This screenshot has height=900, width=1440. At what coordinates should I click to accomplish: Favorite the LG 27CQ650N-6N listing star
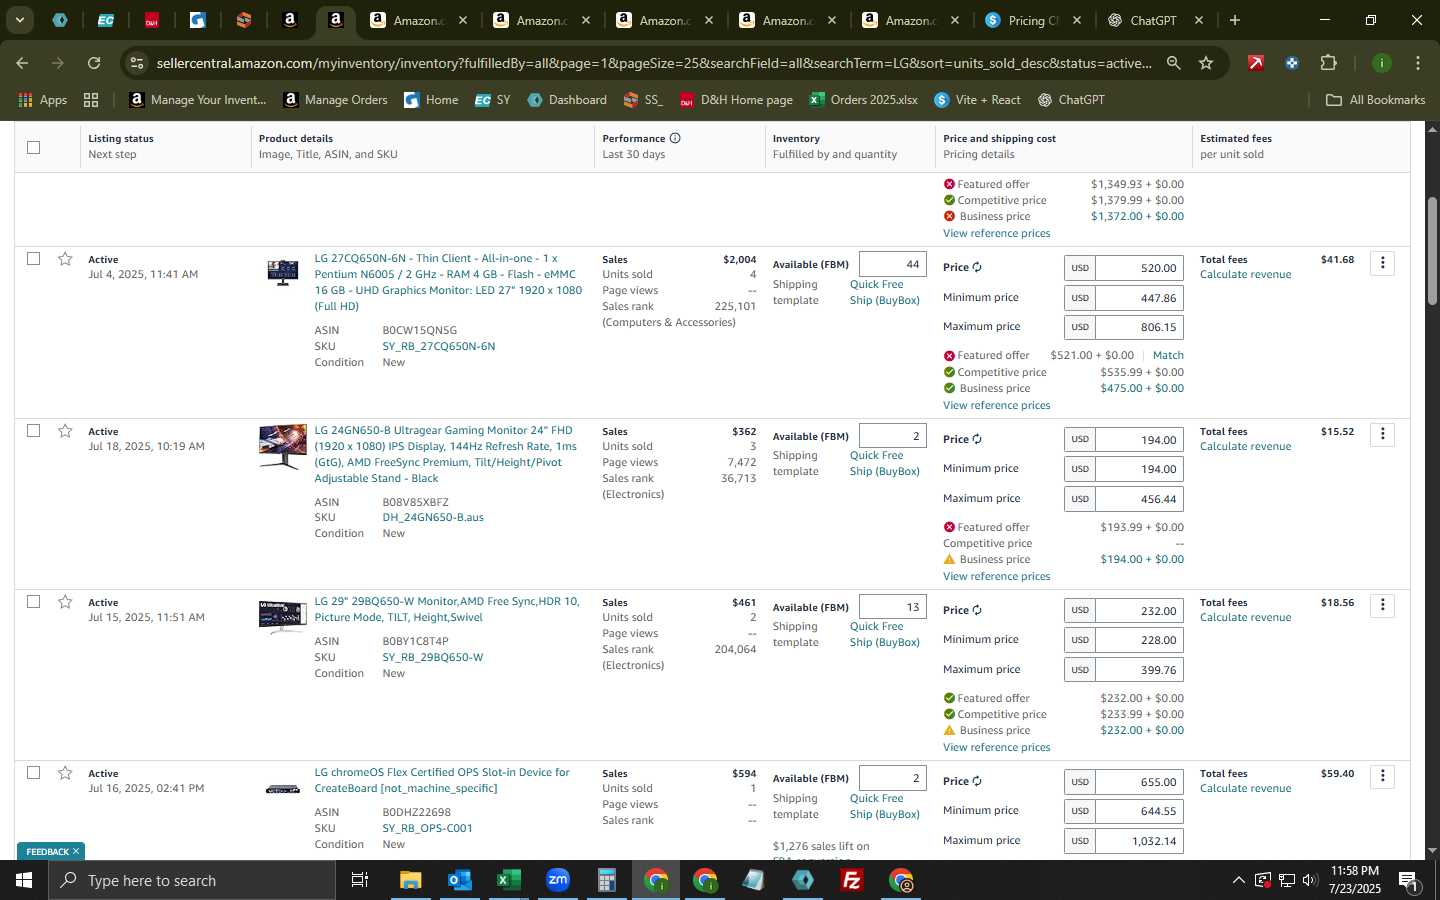point(65,259)
